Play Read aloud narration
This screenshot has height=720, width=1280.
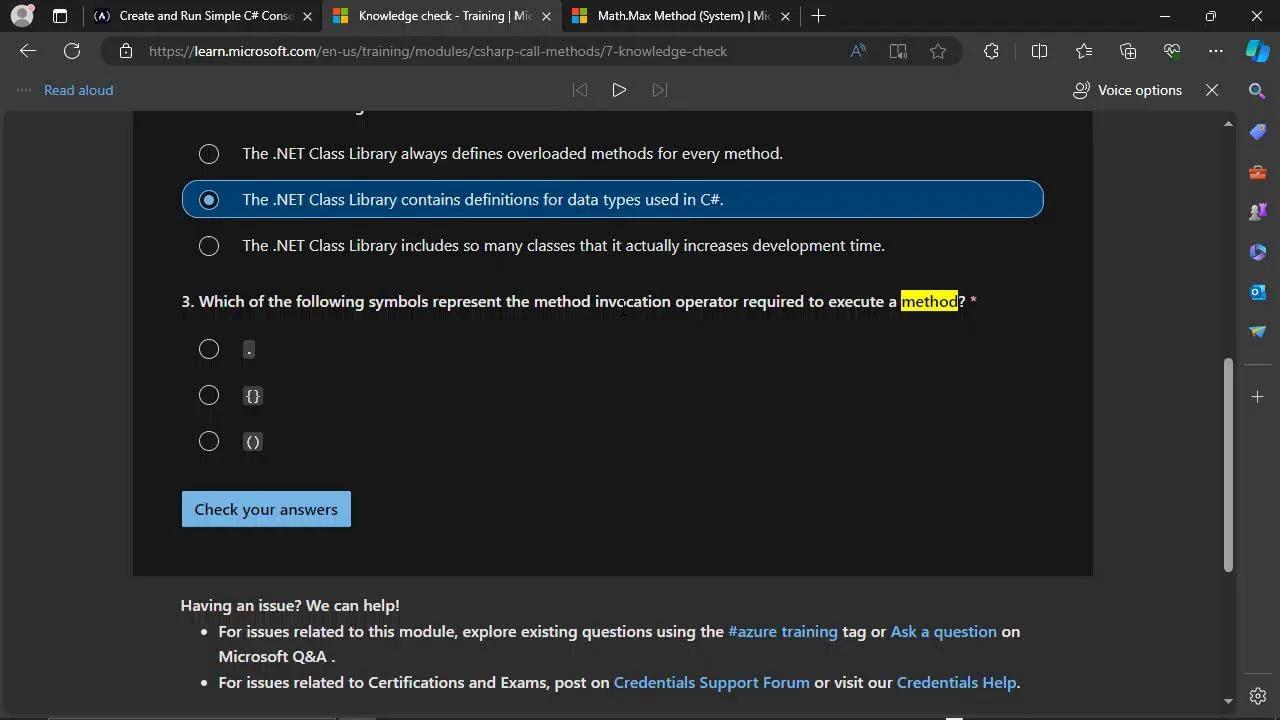619,90
